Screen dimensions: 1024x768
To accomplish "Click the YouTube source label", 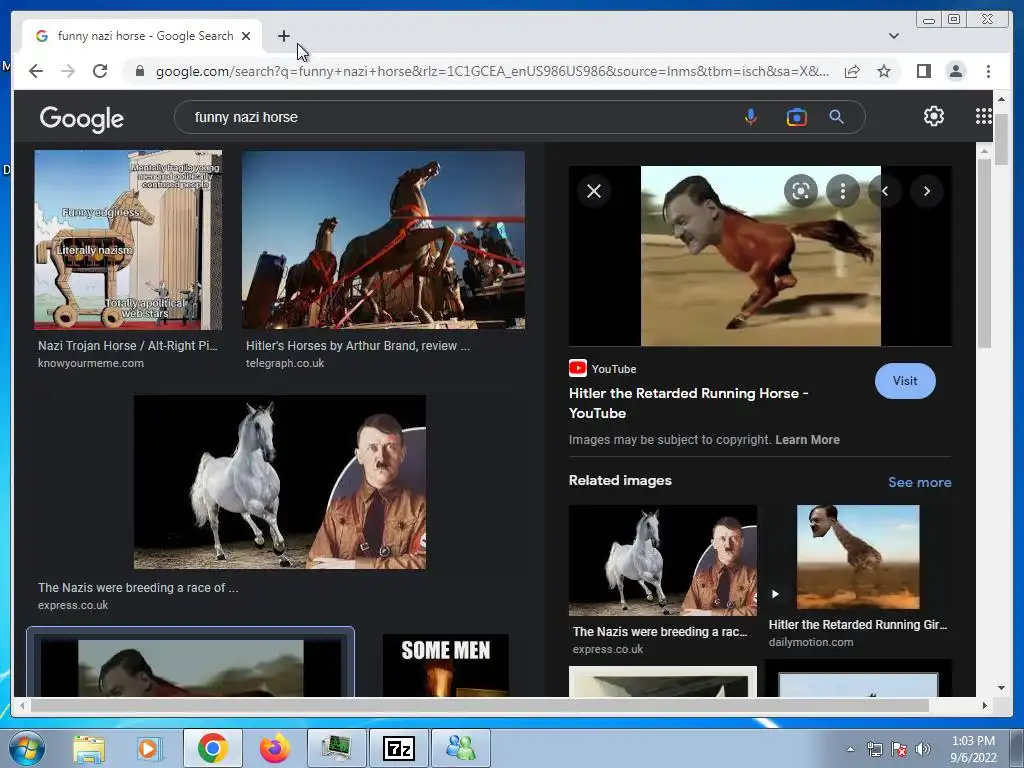I will tap(603, 368).
